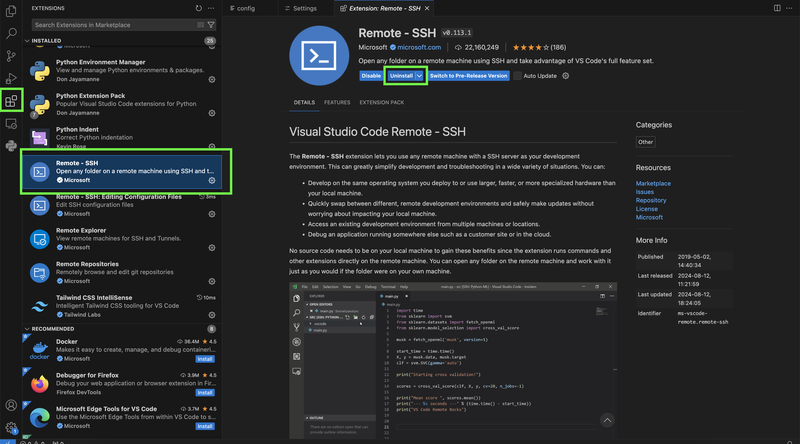Image resolution: width=800 pixels, height=444 pixels.
Task: Open the Issues resource link
Action: tap(644, 192)
